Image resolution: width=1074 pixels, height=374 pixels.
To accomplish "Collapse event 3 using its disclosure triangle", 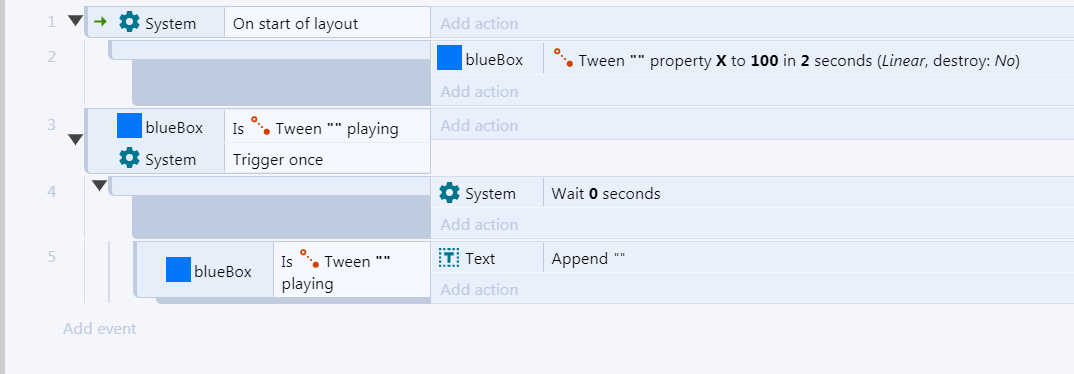I will (x=75, y=140).
